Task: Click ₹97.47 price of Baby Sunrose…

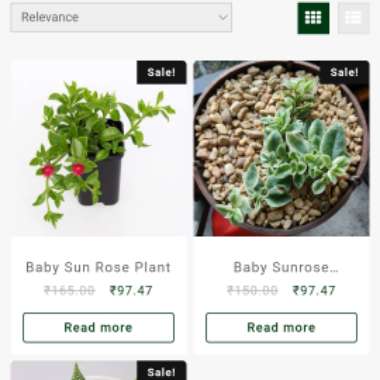Action: tap(314, 291)
